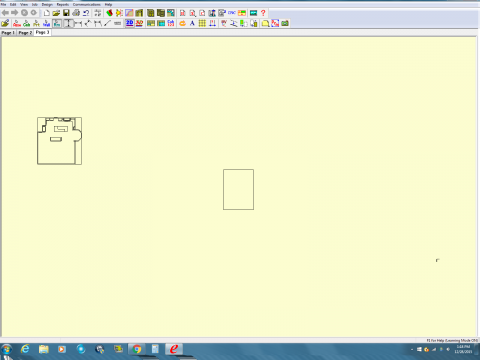Click the green camera icon
480x360 pixels.
click(285, 23)
